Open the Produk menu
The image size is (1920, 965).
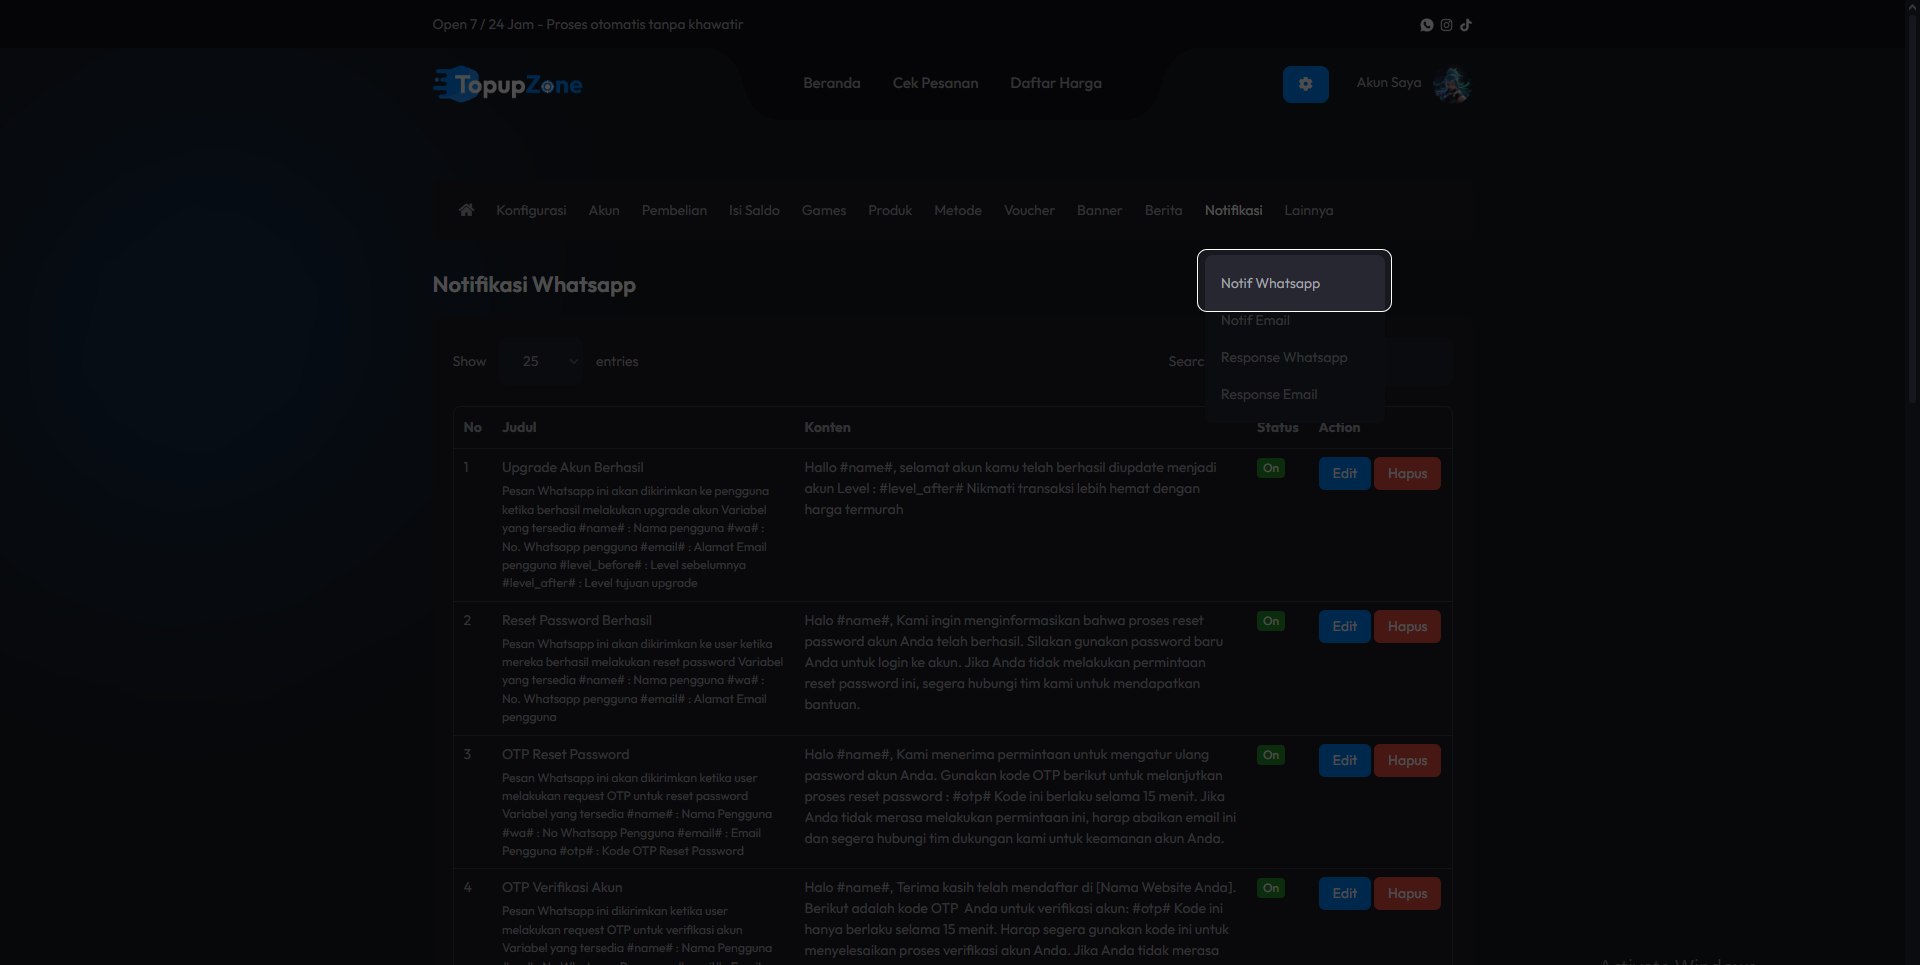(890, 210)
